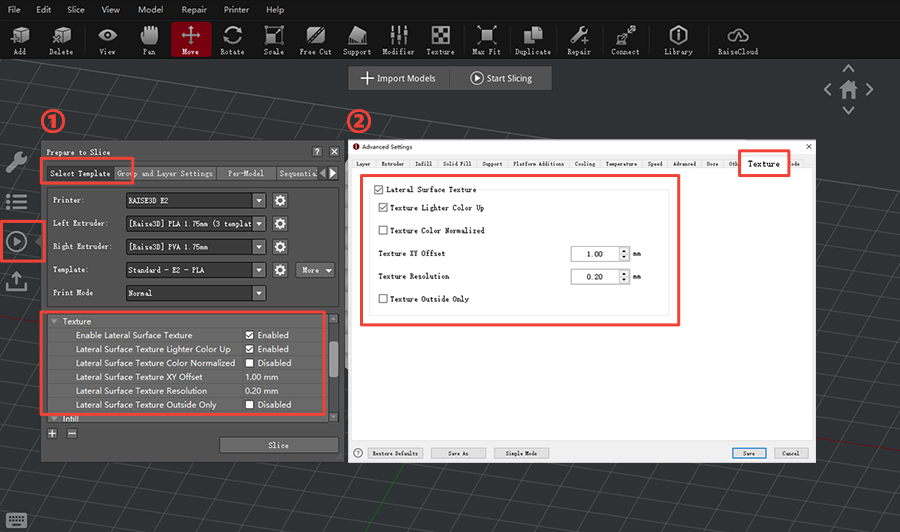The image size is (900, 532).
Task: Click the Max Fit icon
Action: pyautogui.click(x=486, y=40)
